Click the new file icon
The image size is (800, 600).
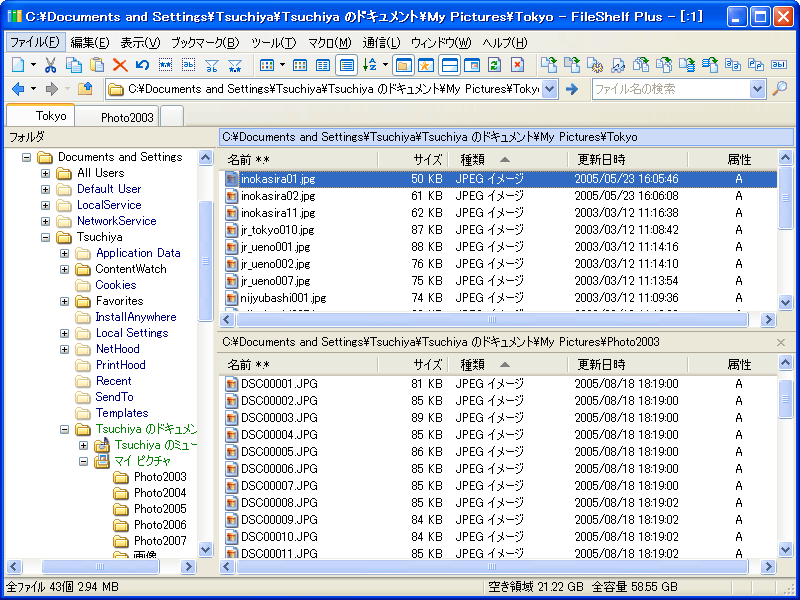pyautogui.click(x=18, y=65)
